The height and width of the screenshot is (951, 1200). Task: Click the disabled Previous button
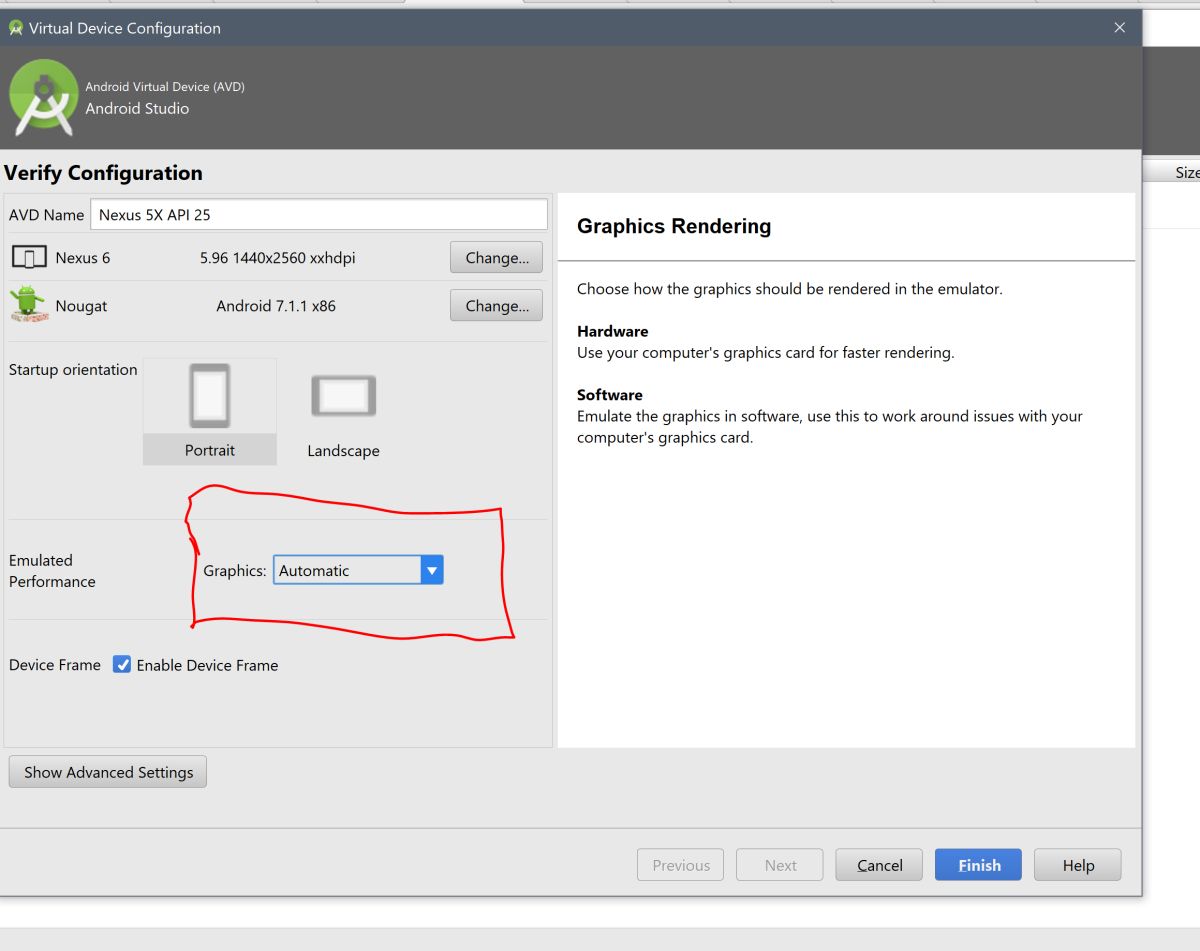(x=681, y=865)
